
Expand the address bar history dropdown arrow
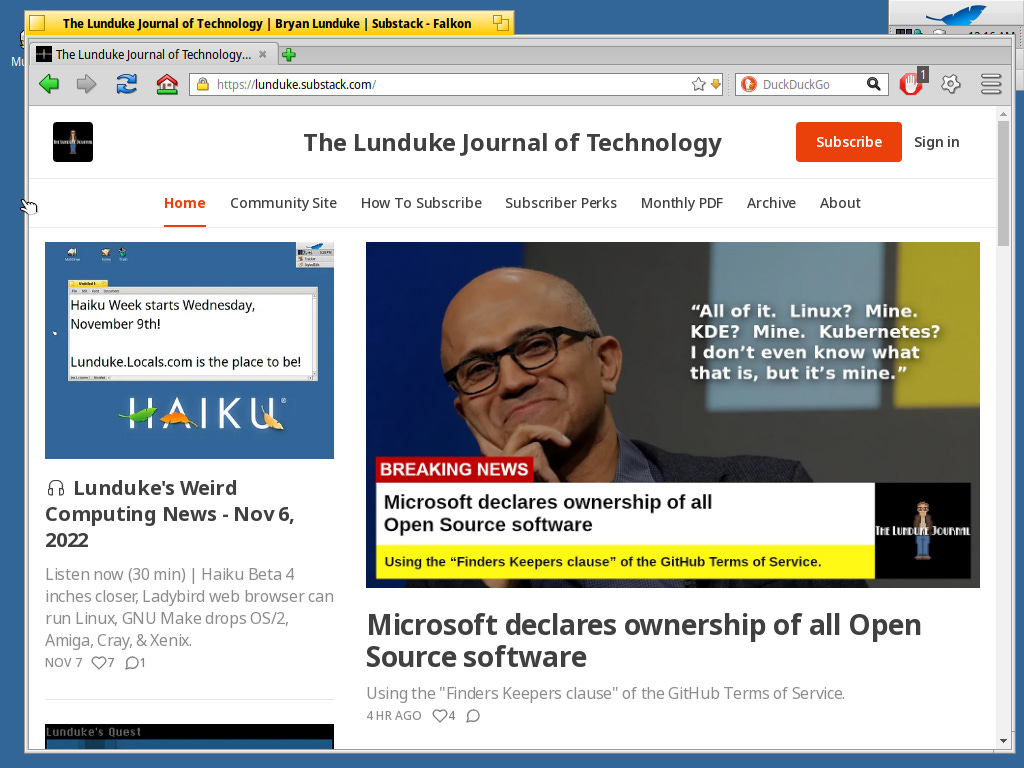click(715, 84)
